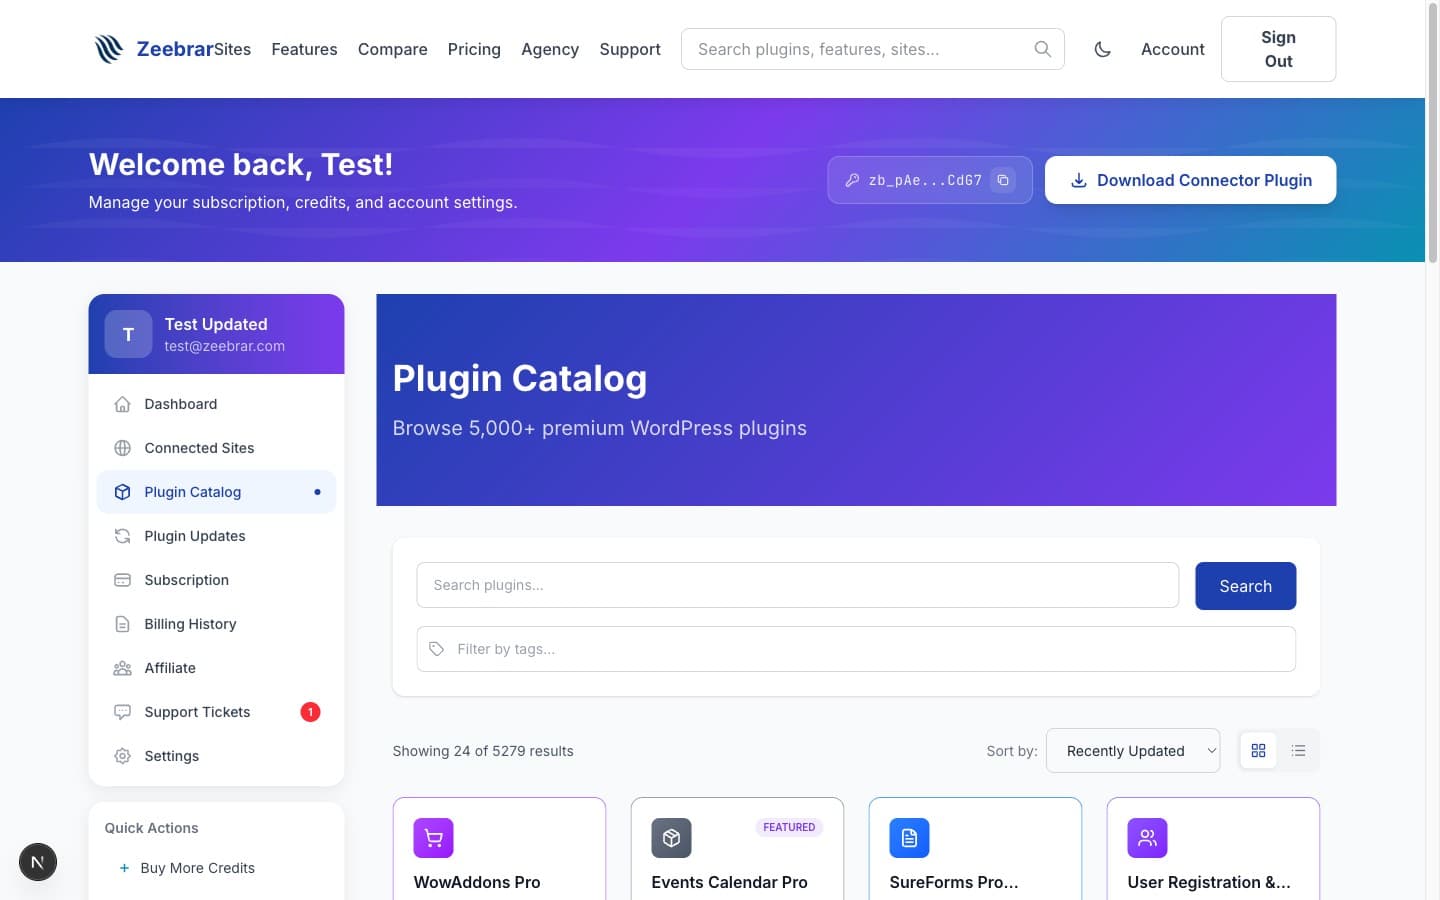This screenshot has height=900, width=1440.
Task: Click the Billing History document icon
Action: pos(122,624)
